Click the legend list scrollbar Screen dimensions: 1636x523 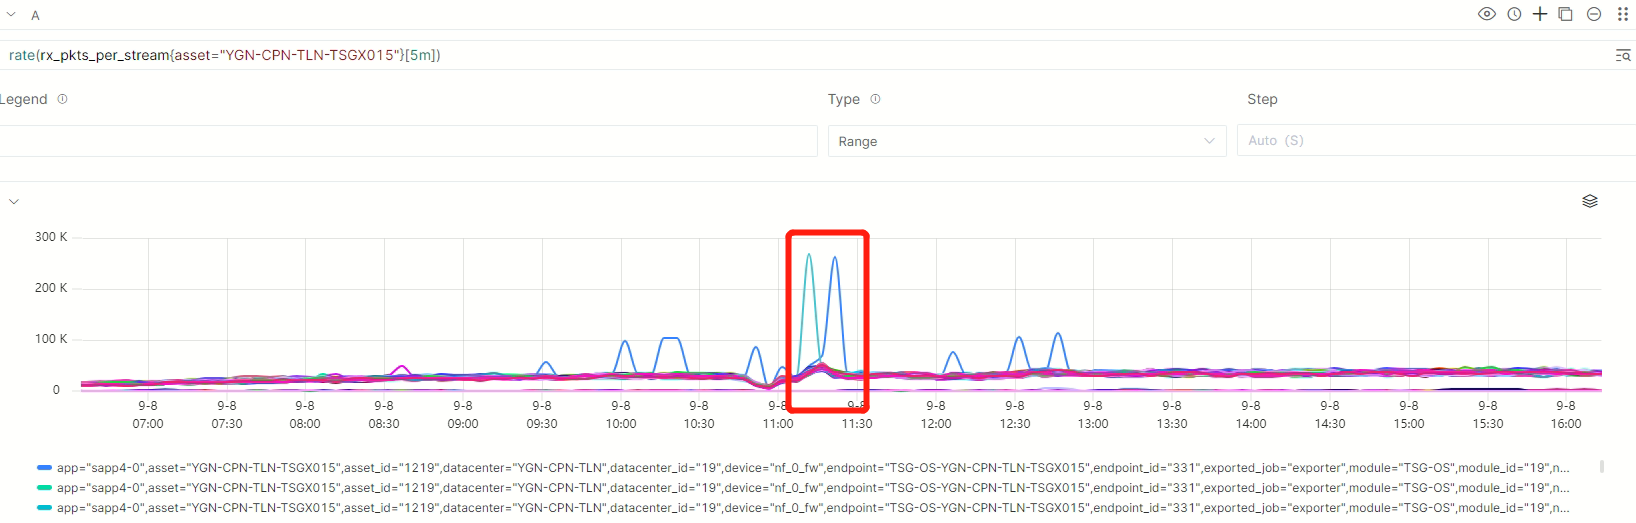click(1602, 467)
